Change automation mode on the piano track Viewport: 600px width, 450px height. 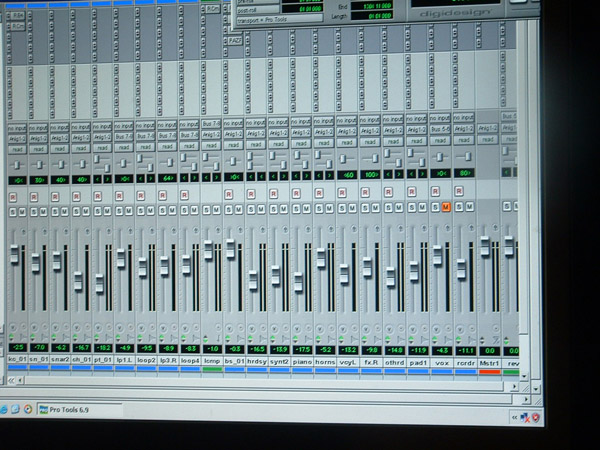[301, 143]
